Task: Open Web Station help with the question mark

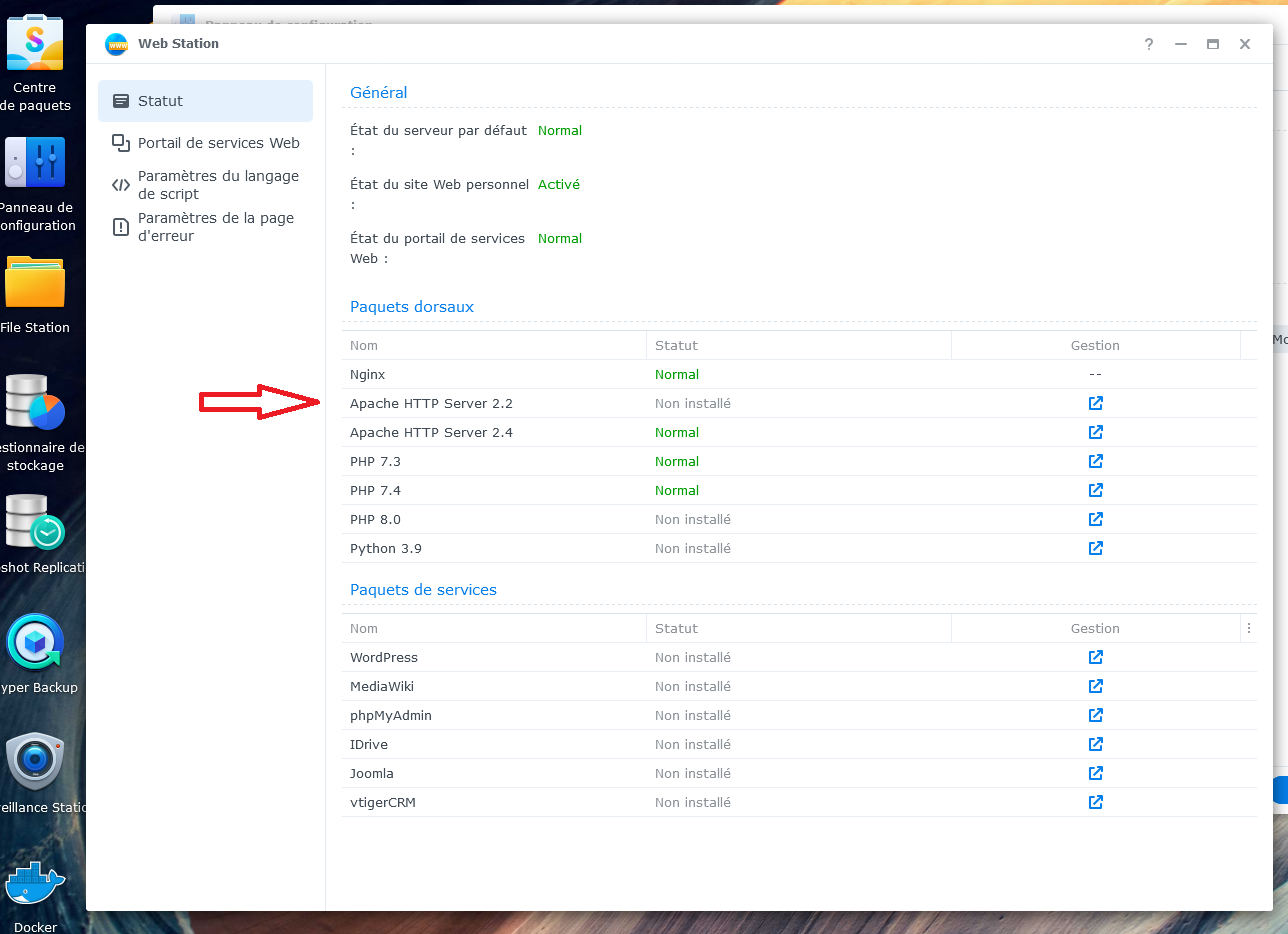Action: [x=1149, y=44]
